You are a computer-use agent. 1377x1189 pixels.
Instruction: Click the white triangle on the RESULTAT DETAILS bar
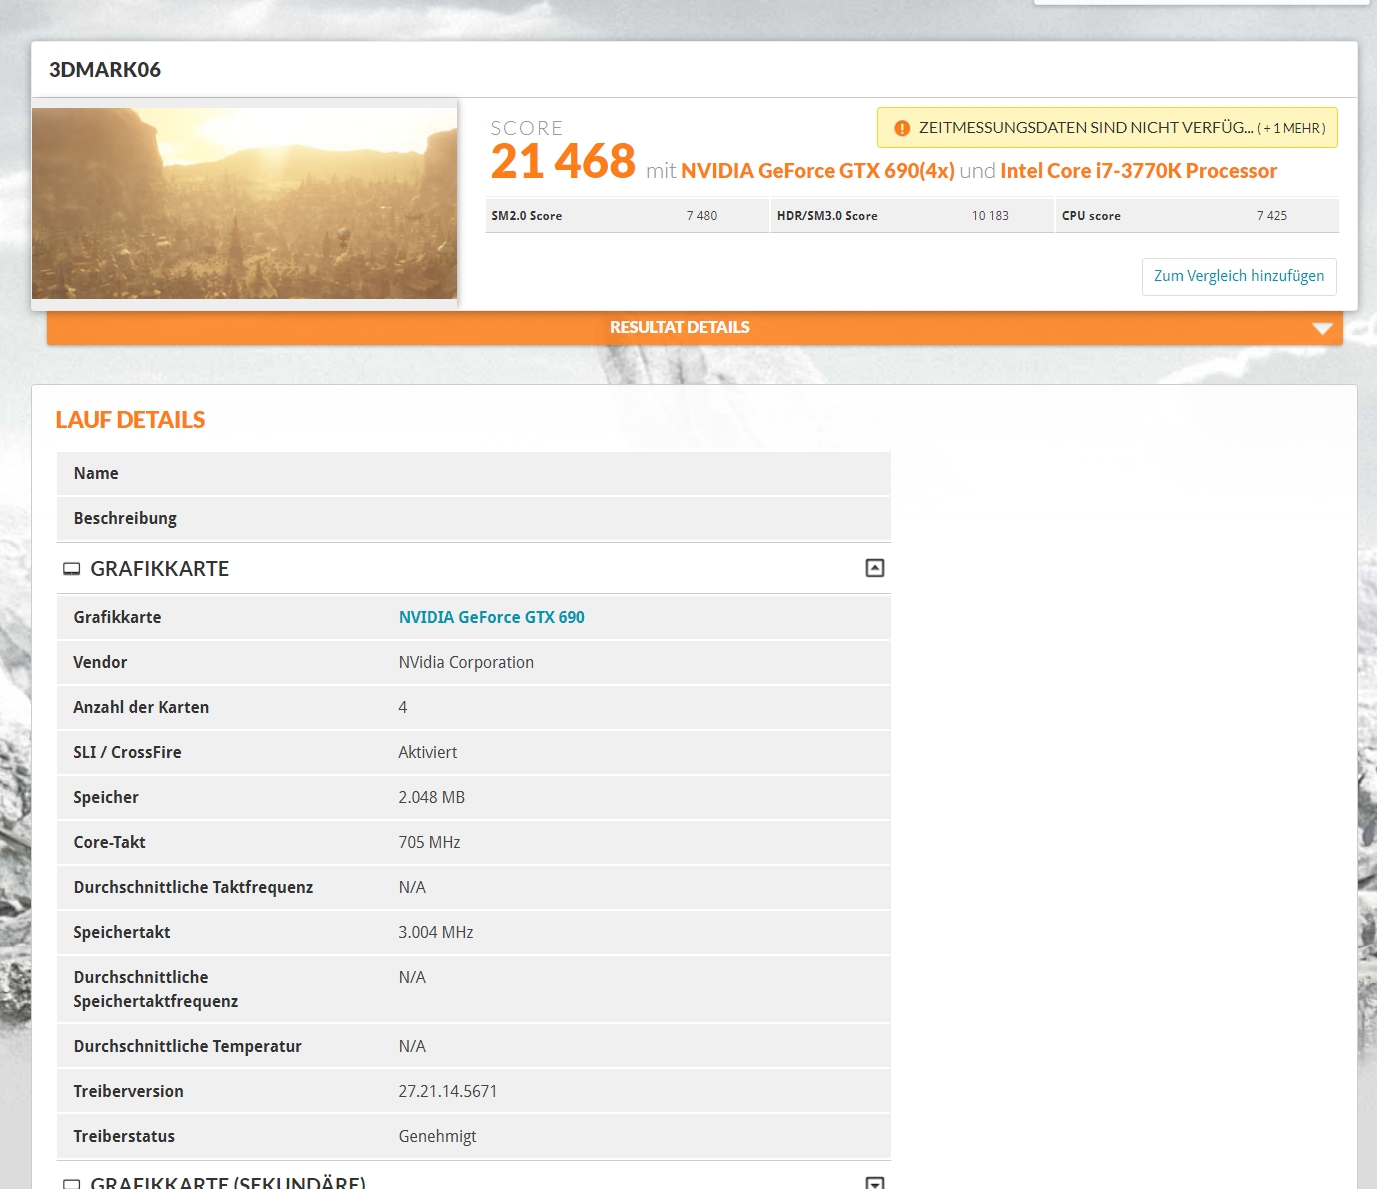[x=1322, y=328]
